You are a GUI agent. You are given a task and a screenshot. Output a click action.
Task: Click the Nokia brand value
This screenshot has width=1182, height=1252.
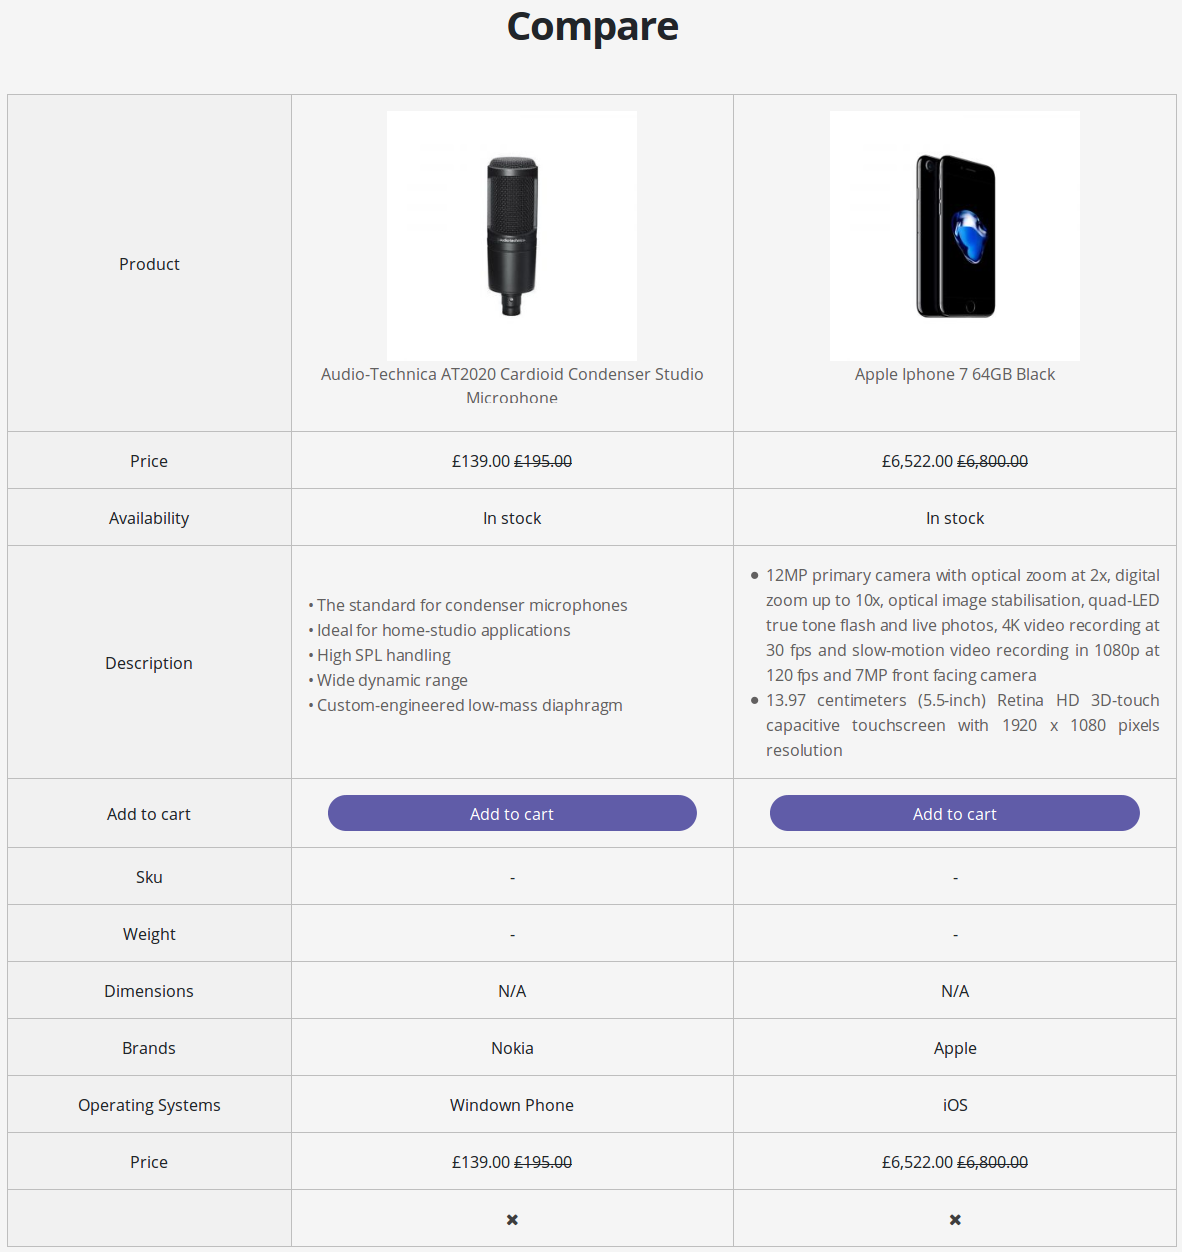pyautogui.click(x=512, y=1048)
